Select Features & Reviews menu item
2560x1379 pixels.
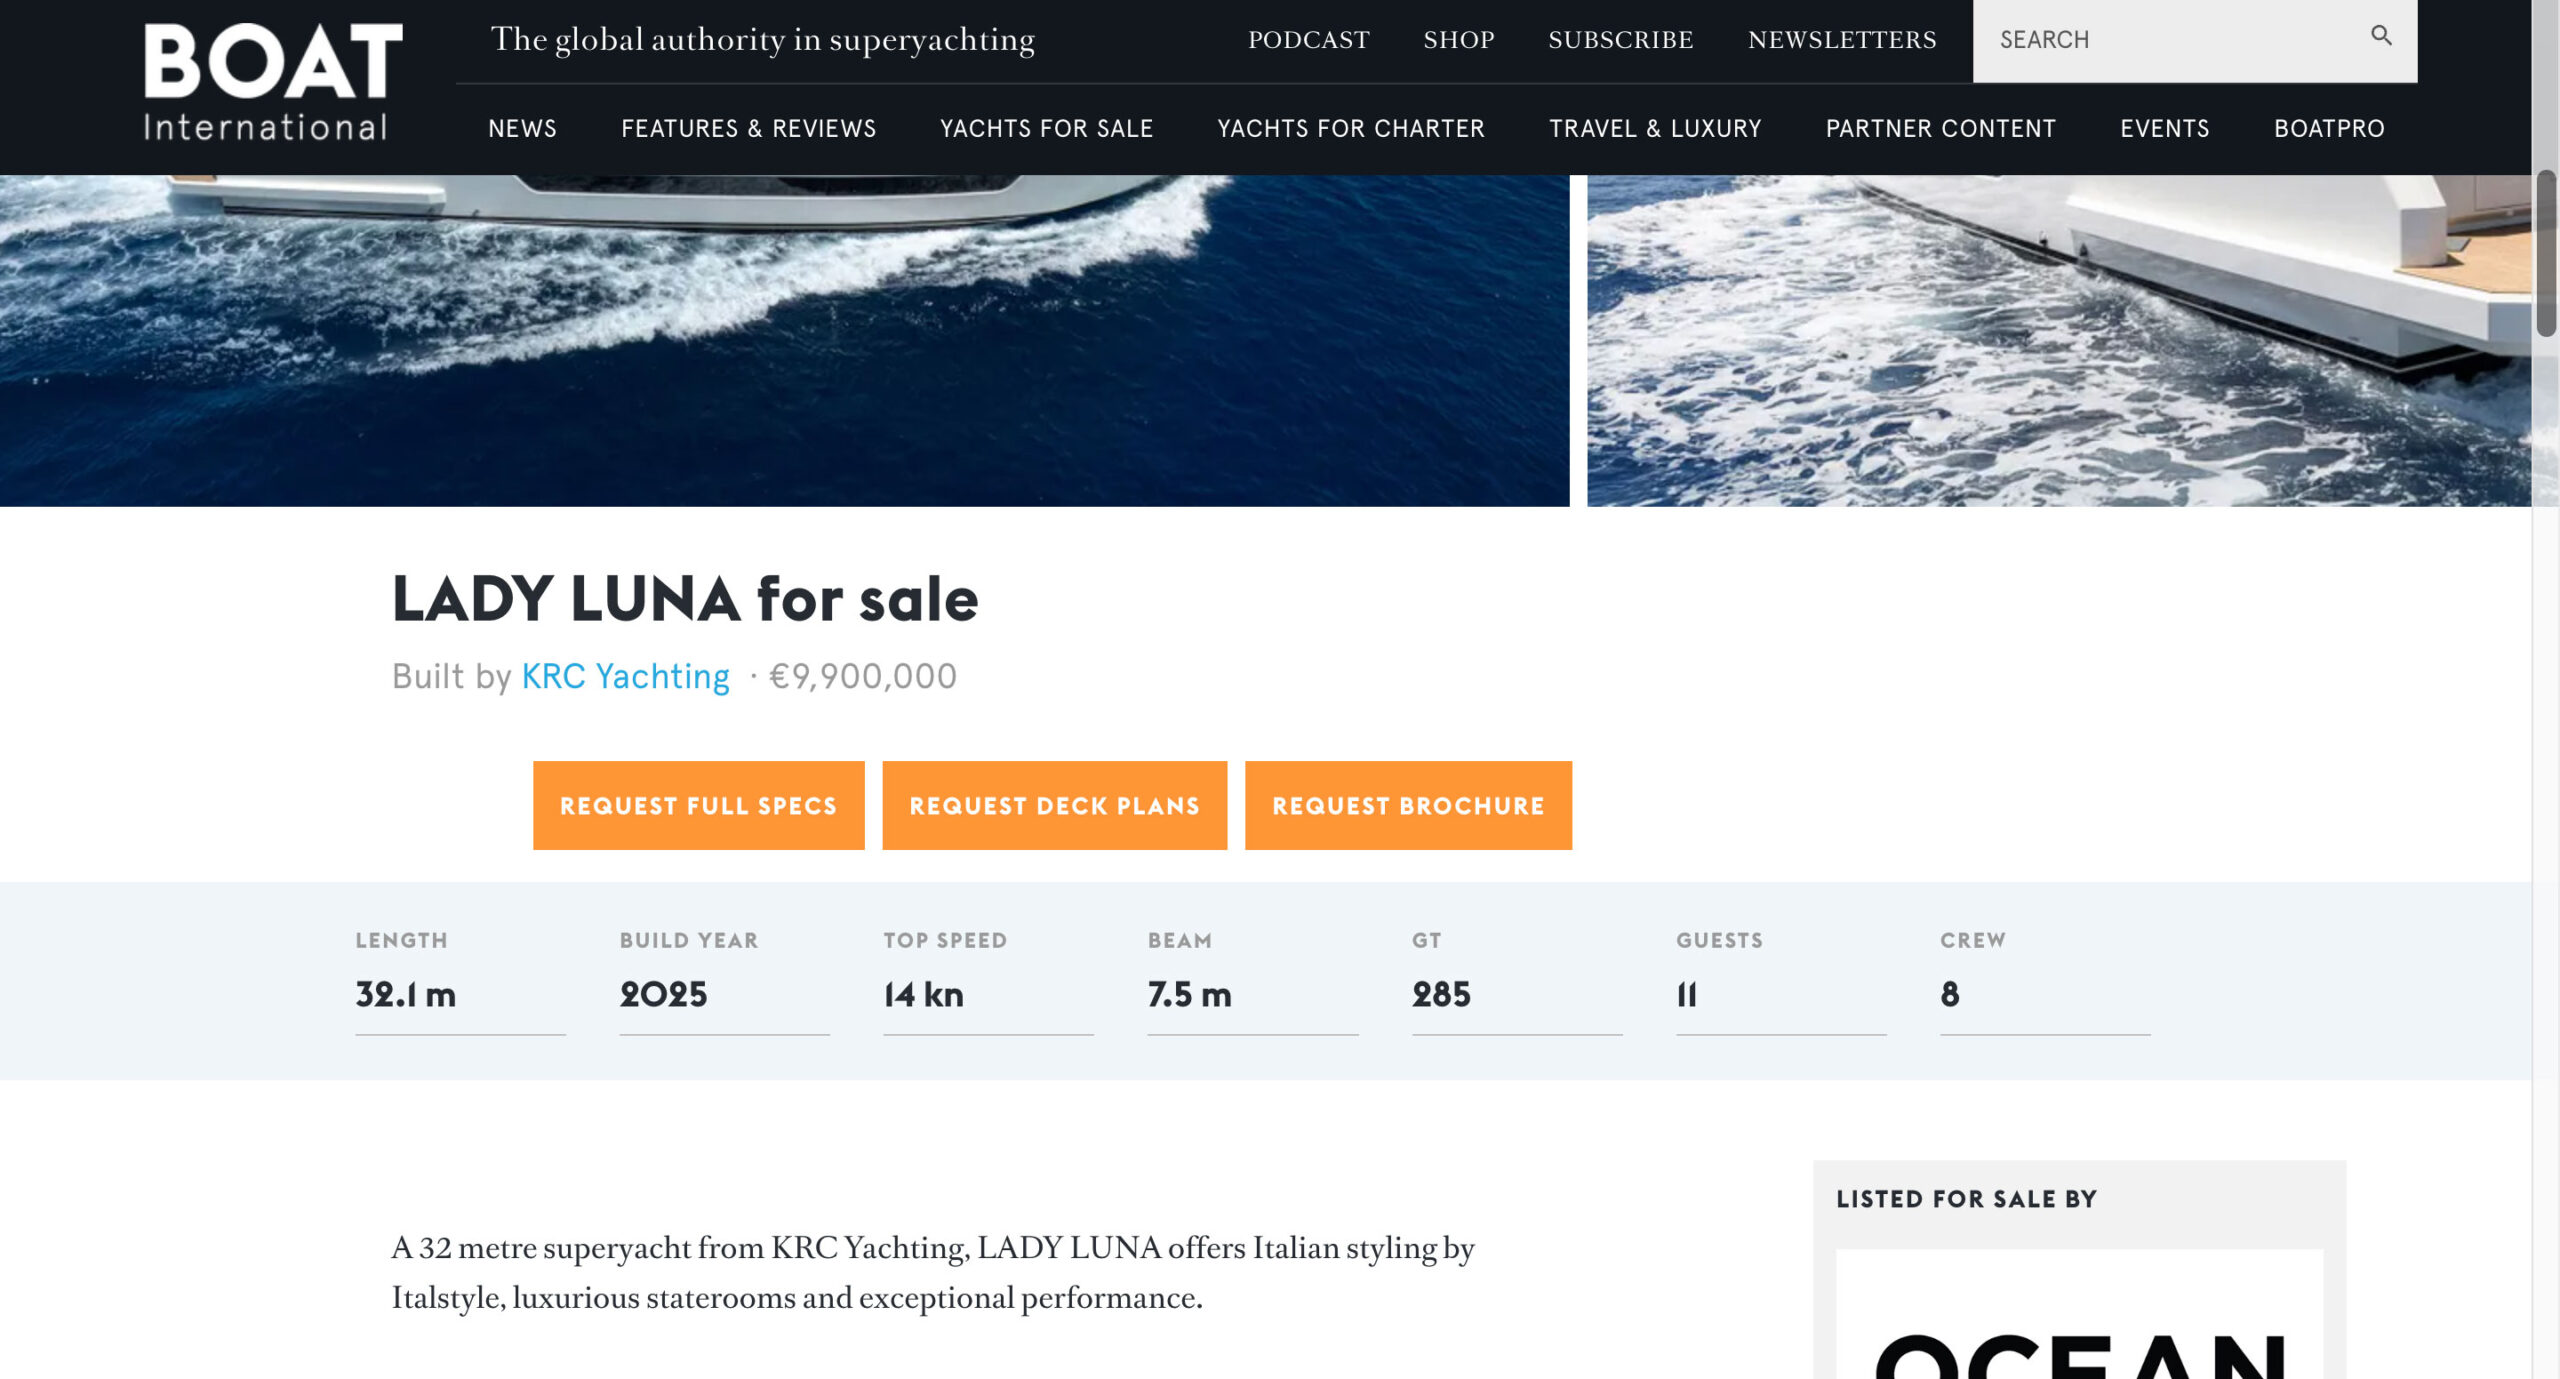(x=748, y=129)
